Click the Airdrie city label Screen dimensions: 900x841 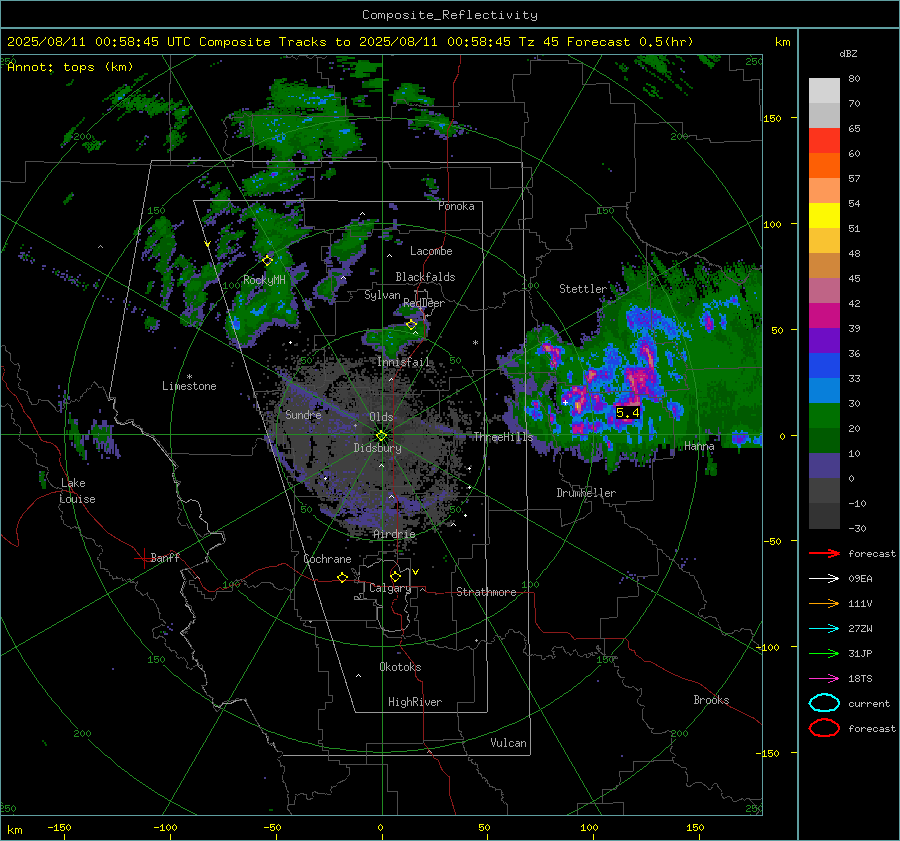(394, 534)
